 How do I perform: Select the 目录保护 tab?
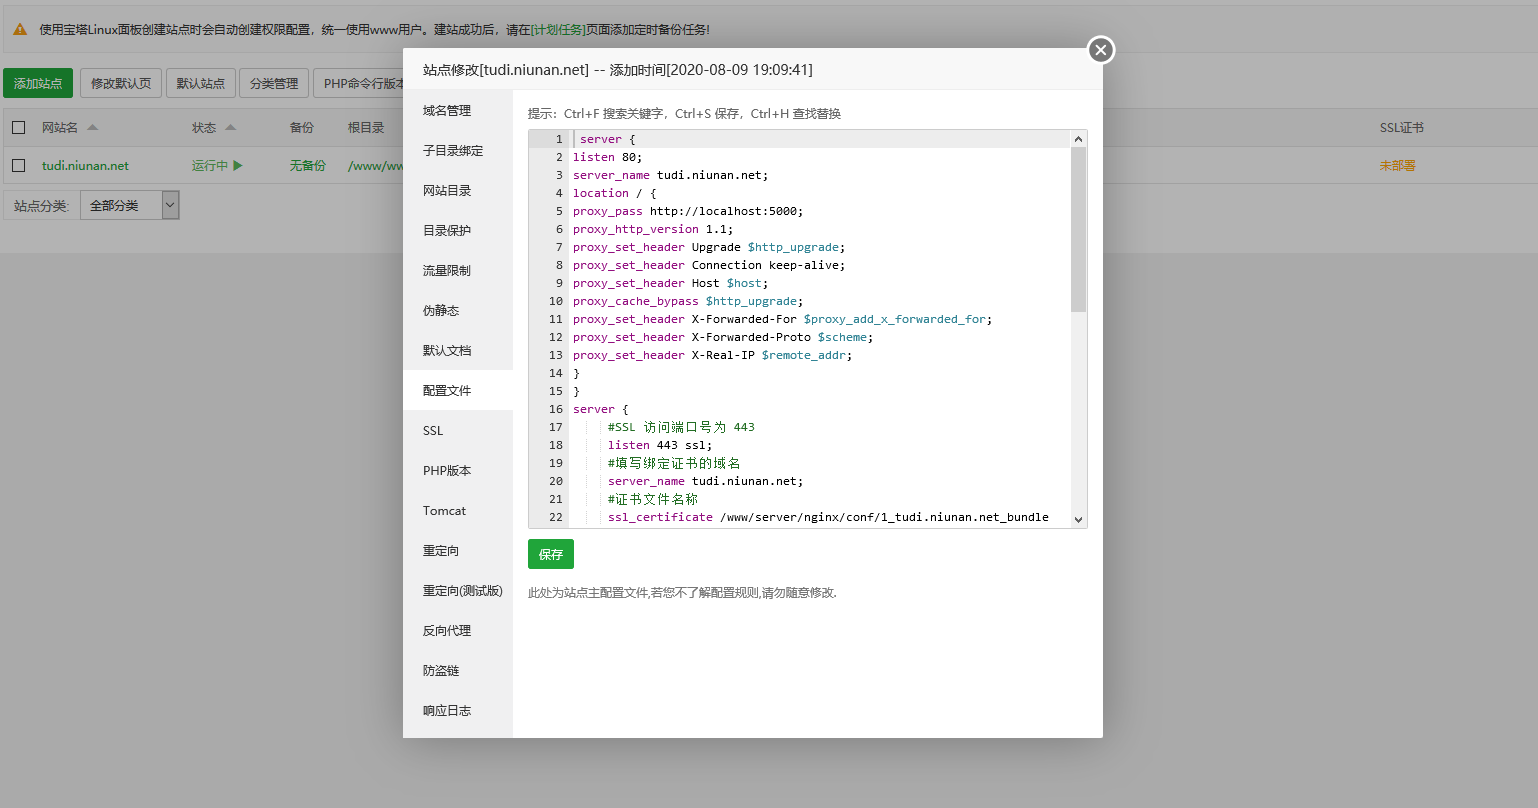click(x=458, y=231)
